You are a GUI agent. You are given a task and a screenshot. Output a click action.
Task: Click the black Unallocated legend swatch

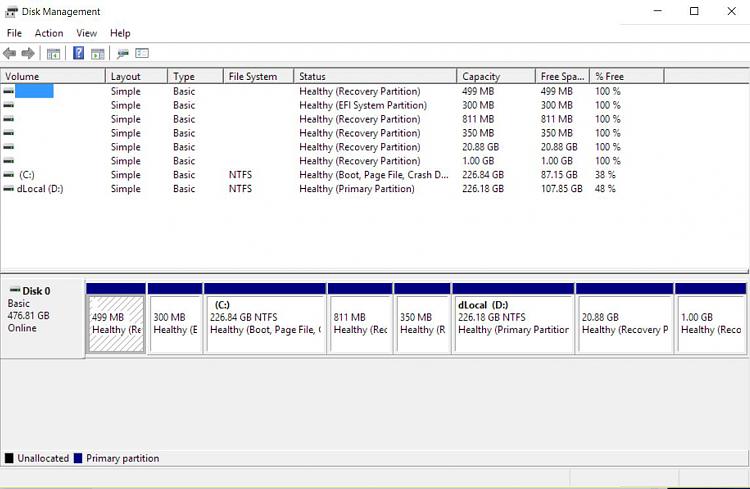(9, 458)
